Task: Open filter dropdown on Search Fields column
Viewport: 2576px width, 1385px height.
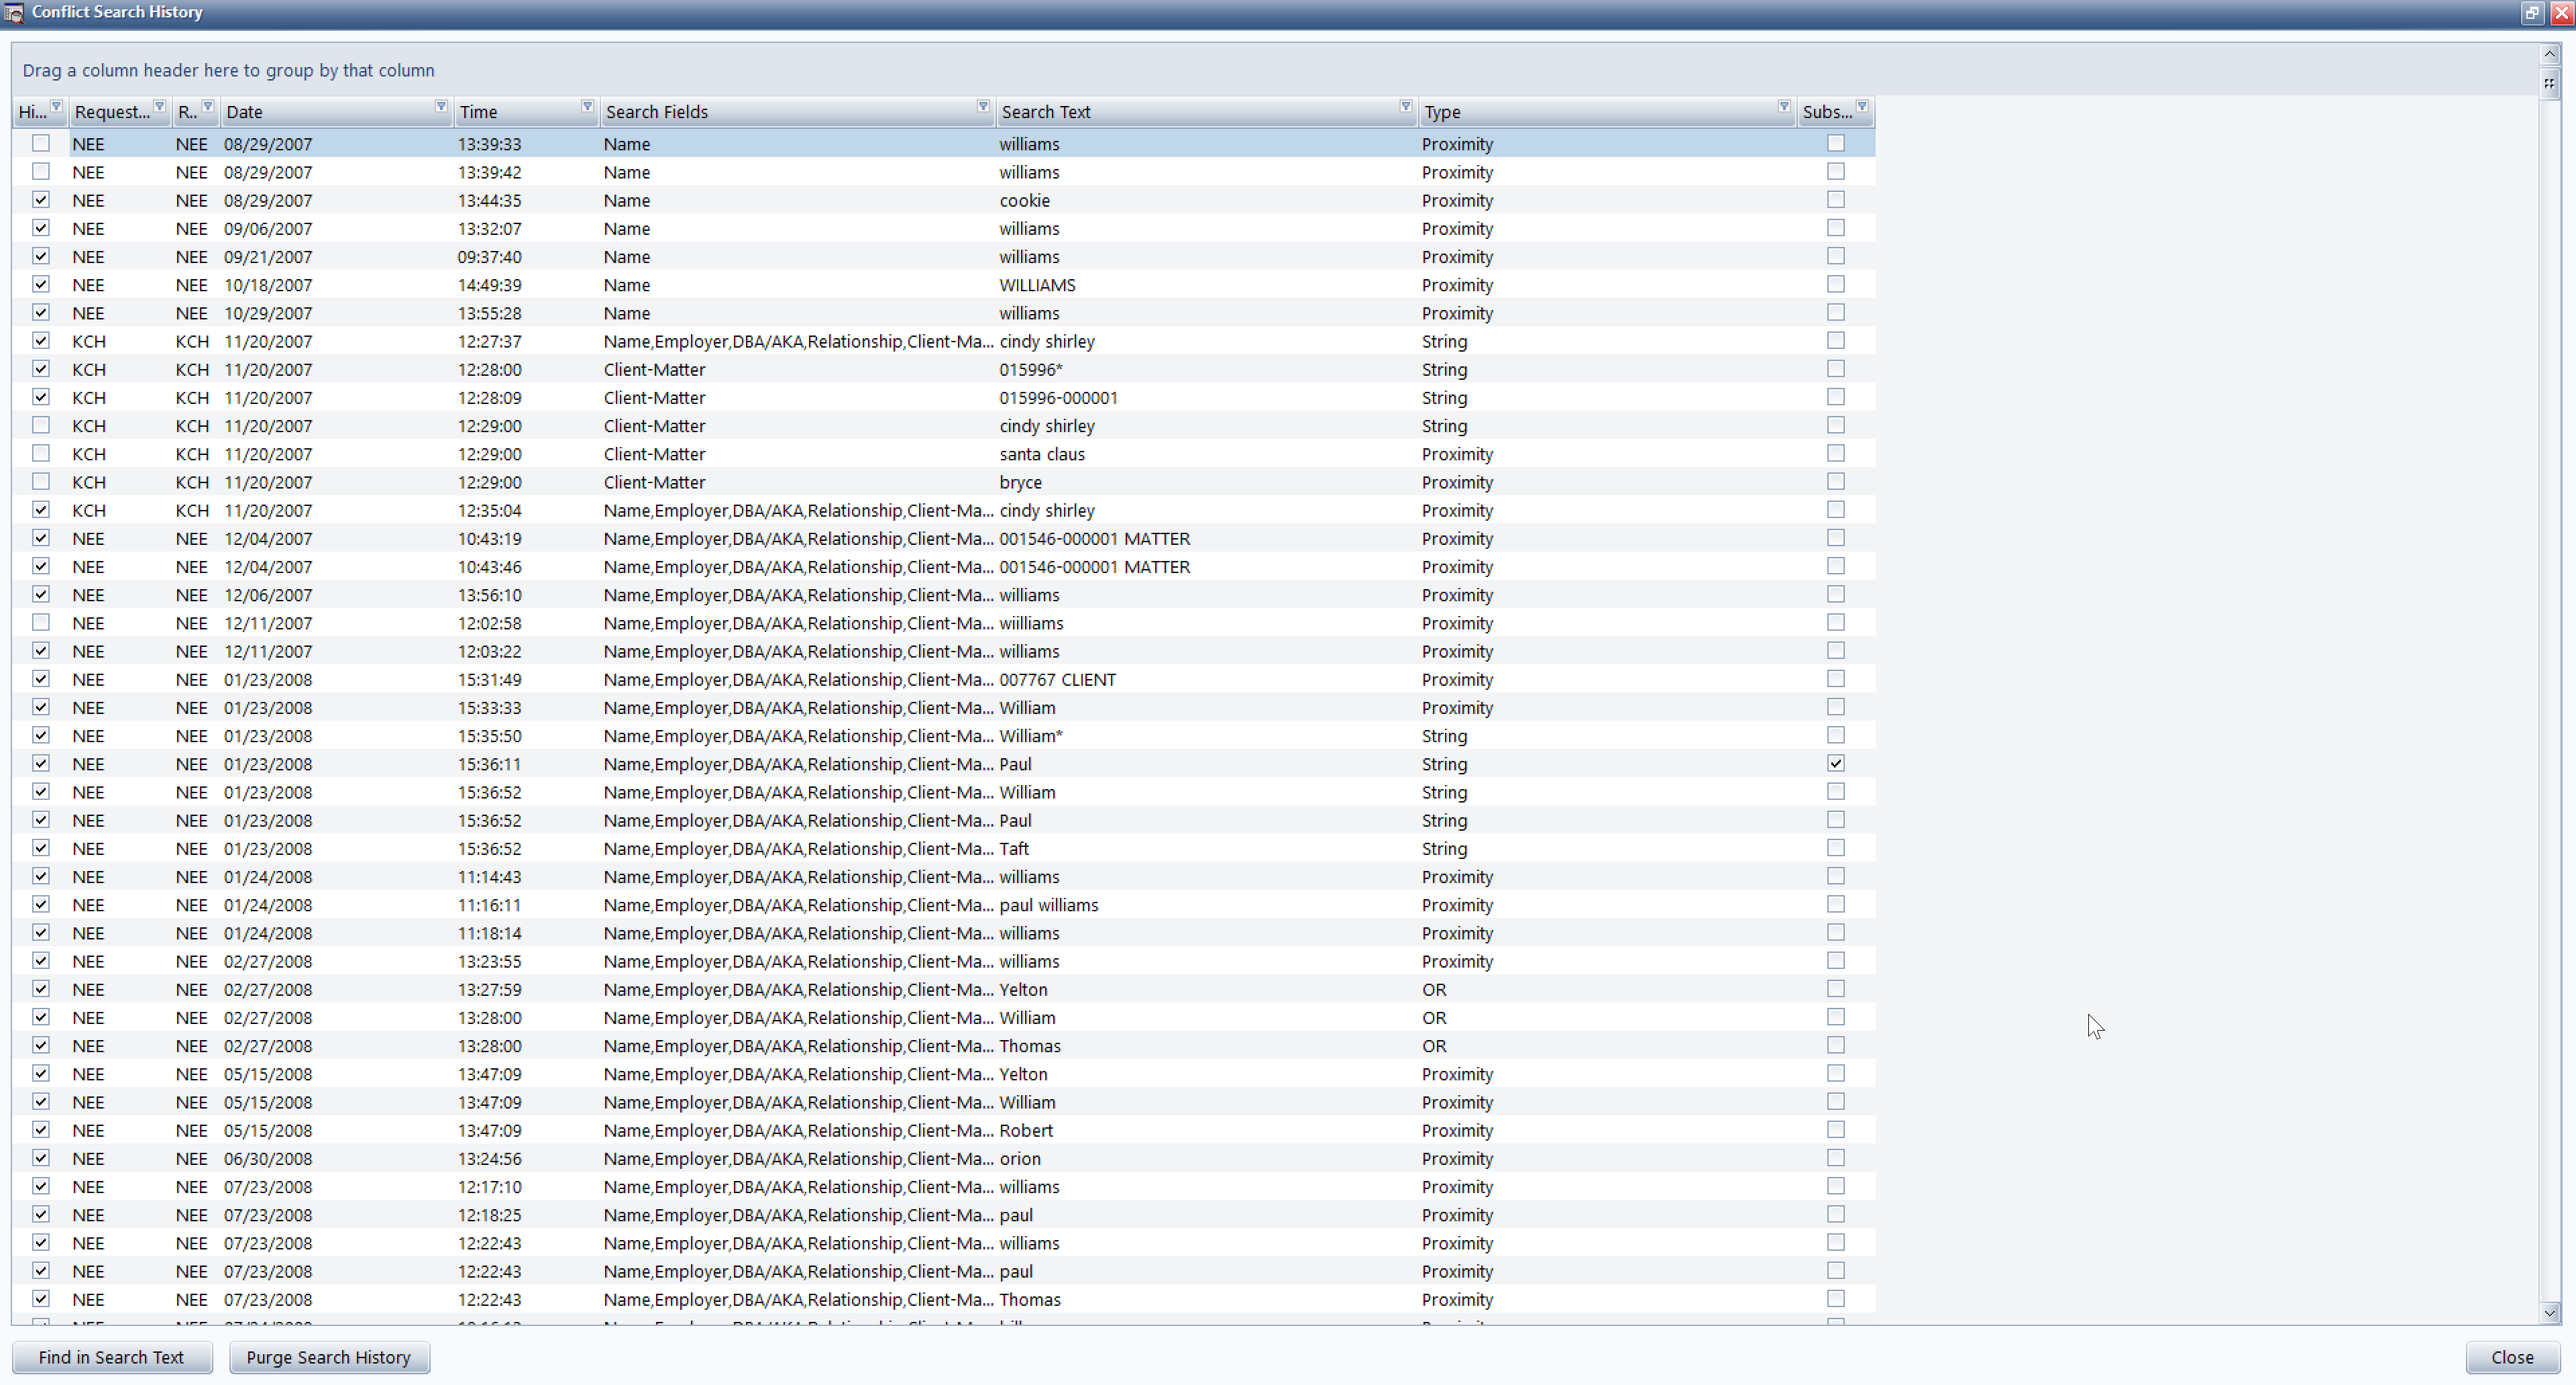Action: (983, 106)
